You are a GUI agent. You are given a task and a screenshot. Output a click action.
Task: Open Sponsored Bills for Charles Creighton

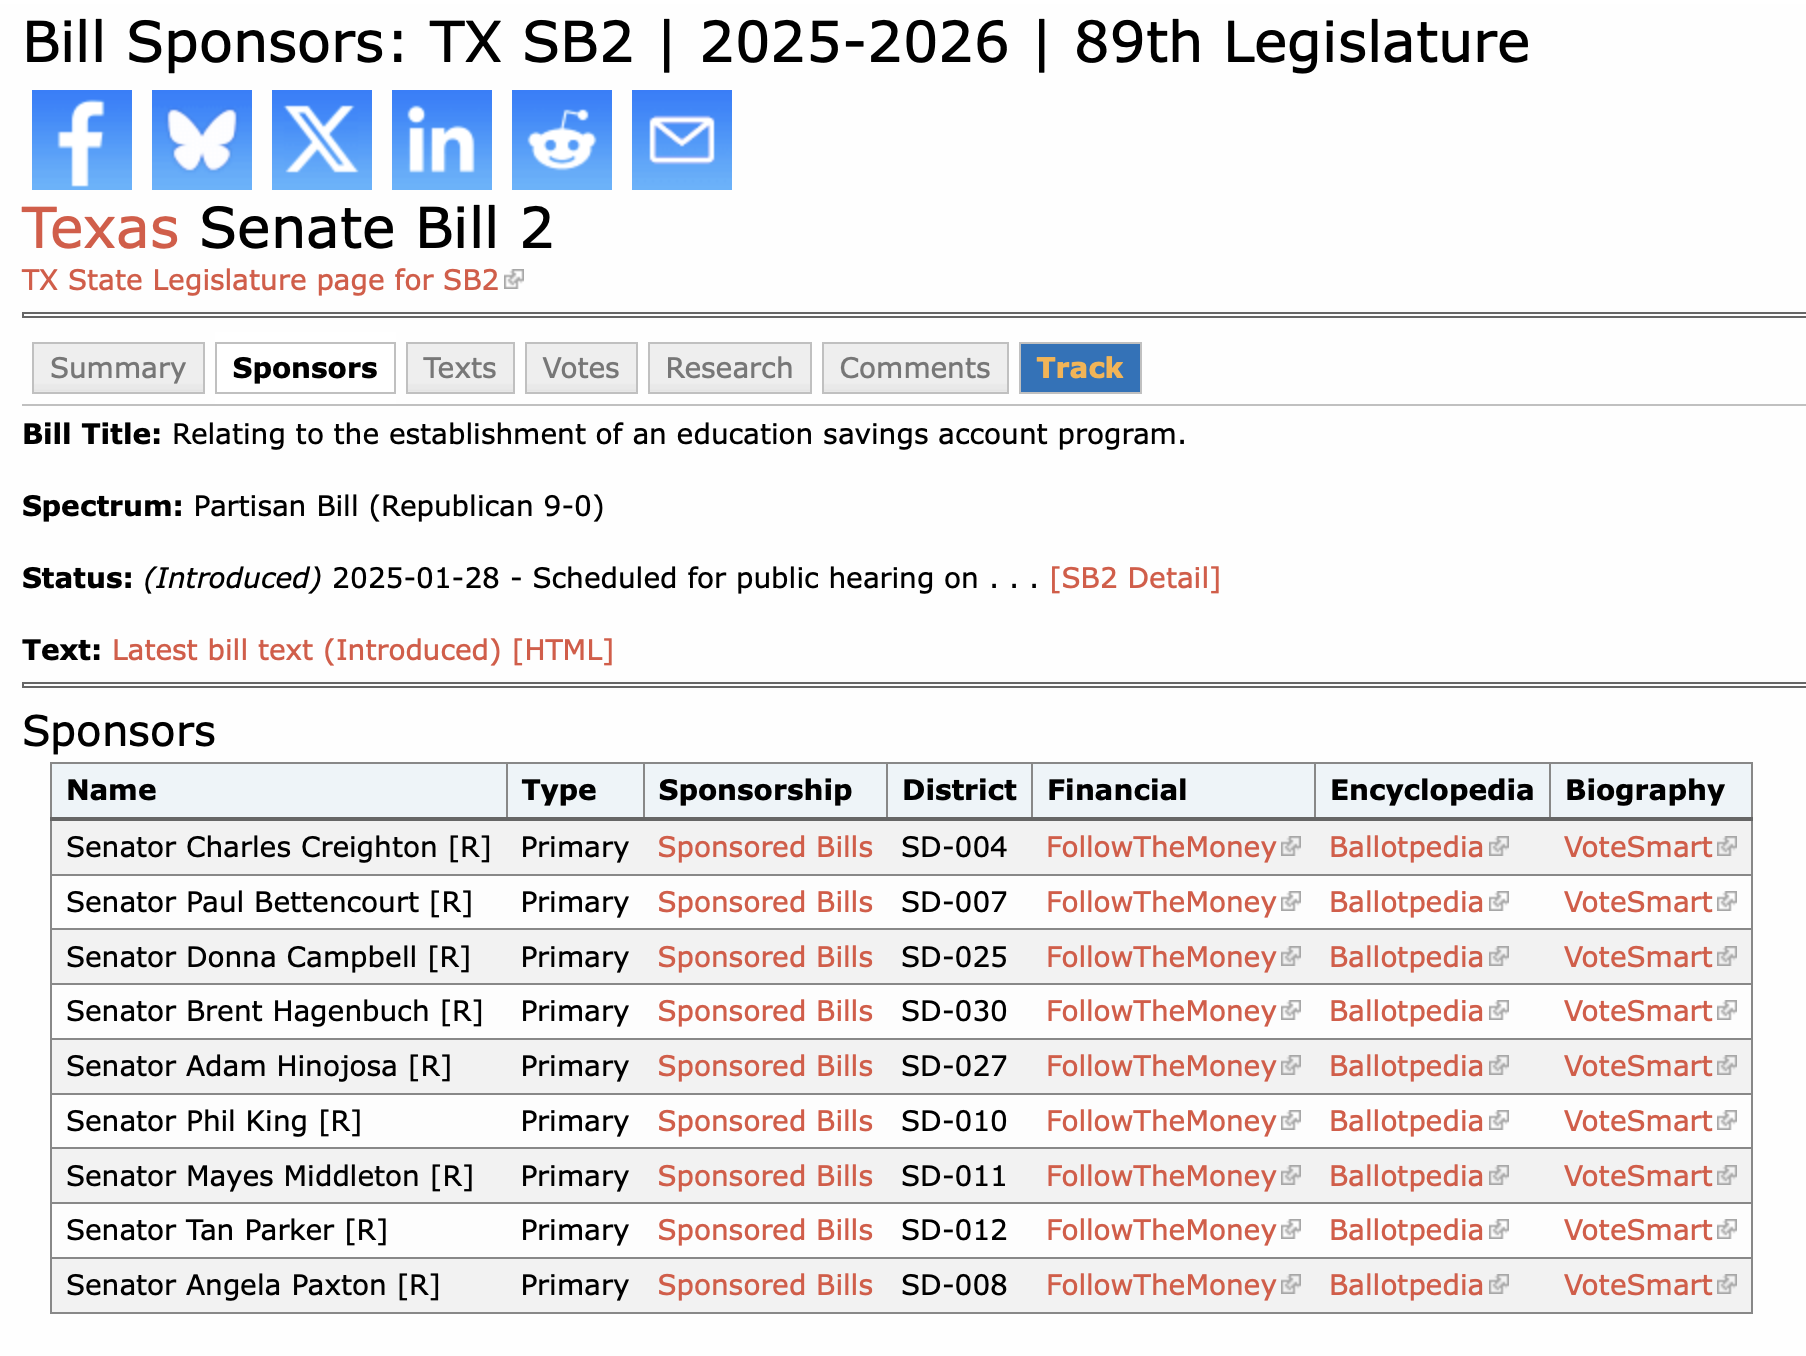click(765, 847)
